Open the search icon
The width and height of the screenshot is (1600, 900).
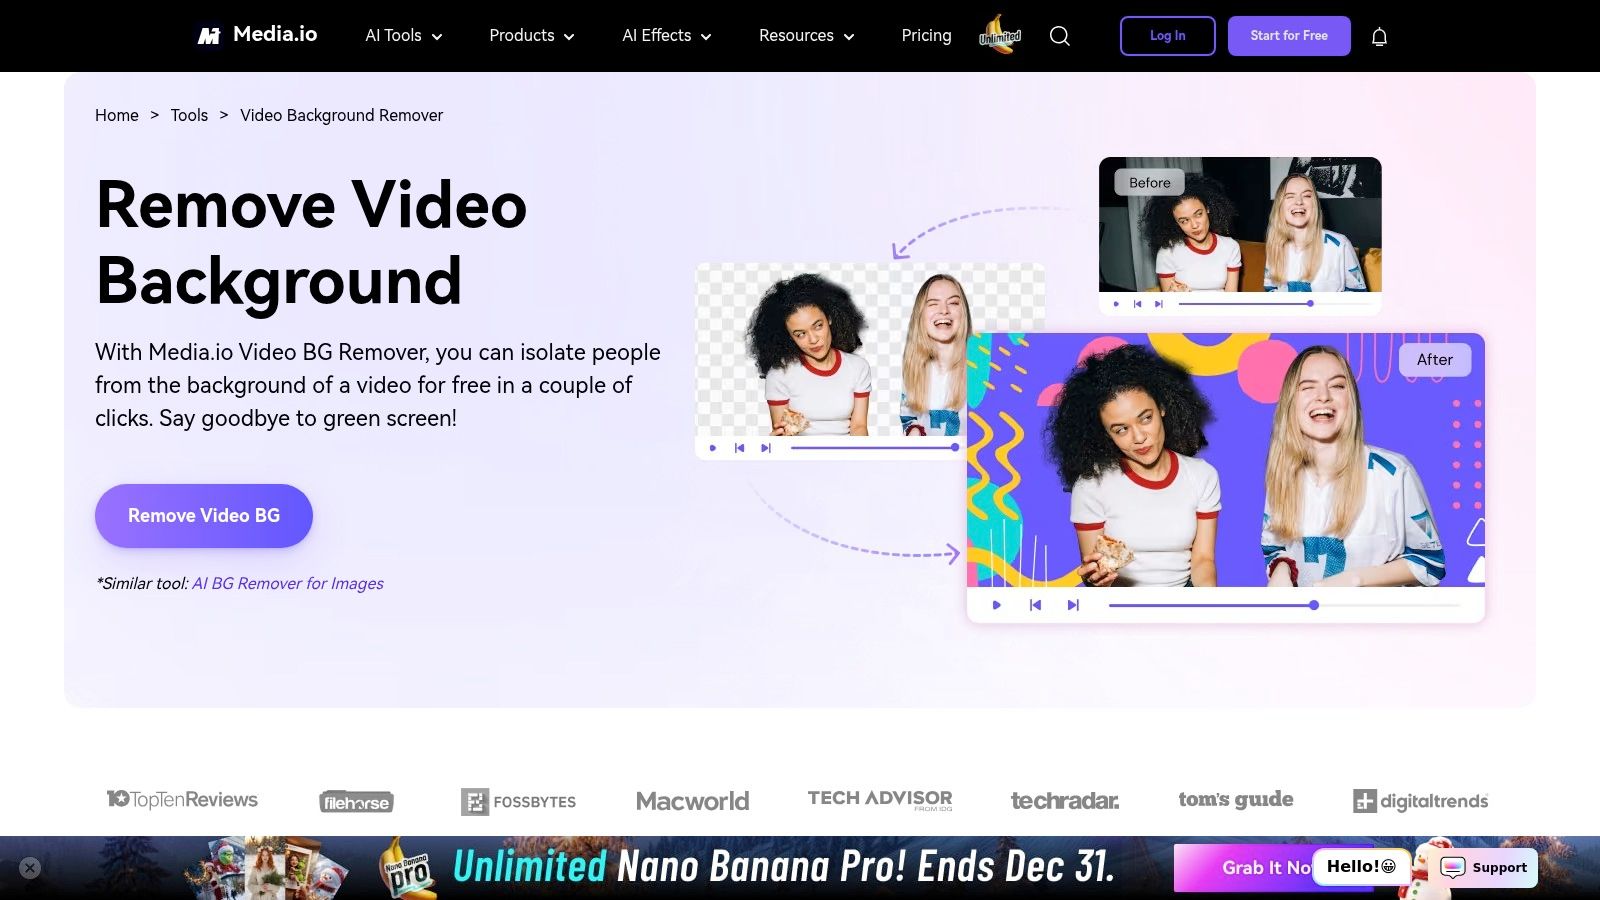pos(1059,35)
